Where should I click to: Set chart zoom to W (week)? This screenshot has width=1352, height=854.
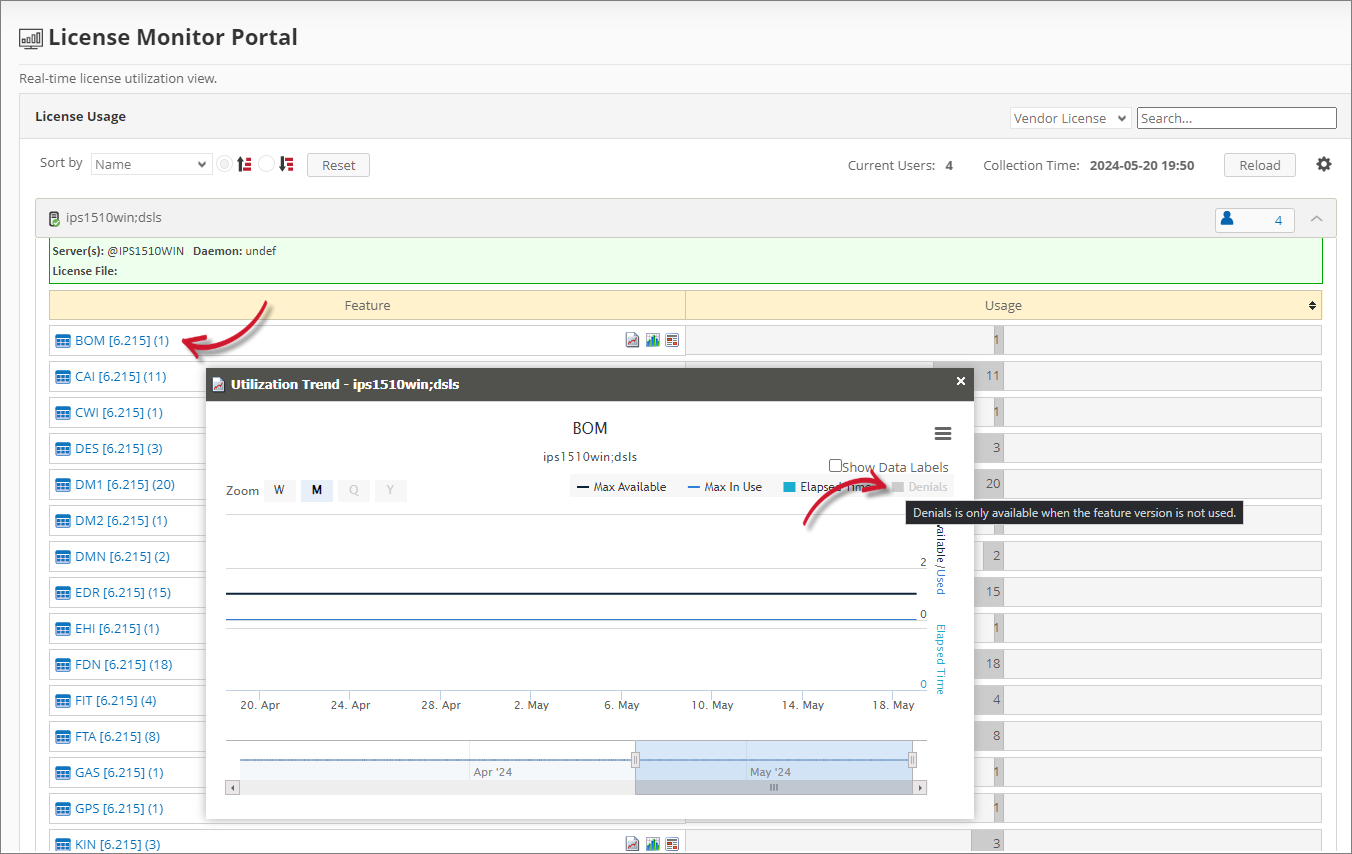point(279,490)
